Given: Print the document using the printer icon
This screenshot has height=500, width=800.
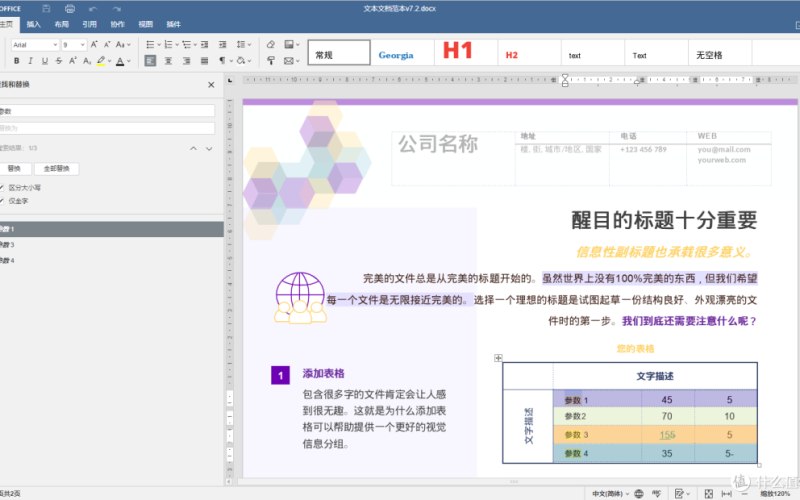Looking at the screenshot, I should (70, 8).
